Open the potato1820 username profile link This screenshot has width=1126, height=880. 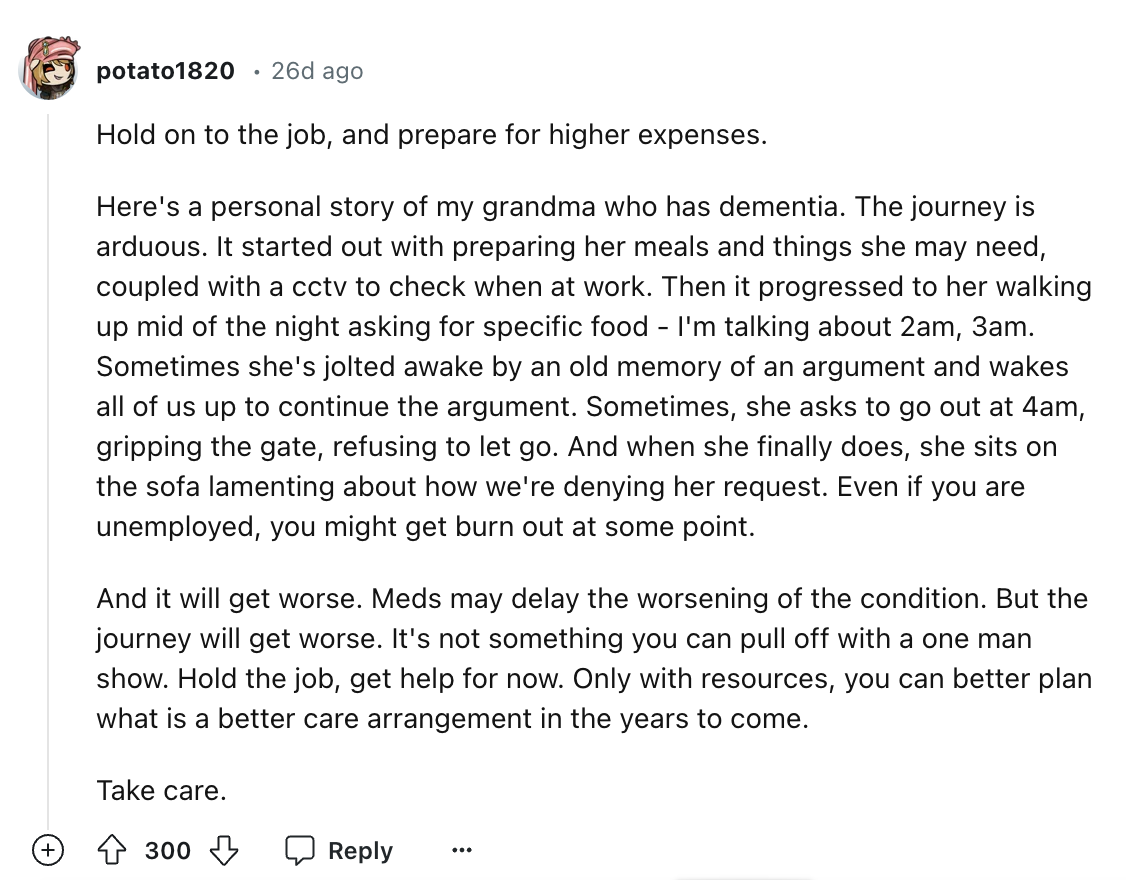click(x=166, y=71)
